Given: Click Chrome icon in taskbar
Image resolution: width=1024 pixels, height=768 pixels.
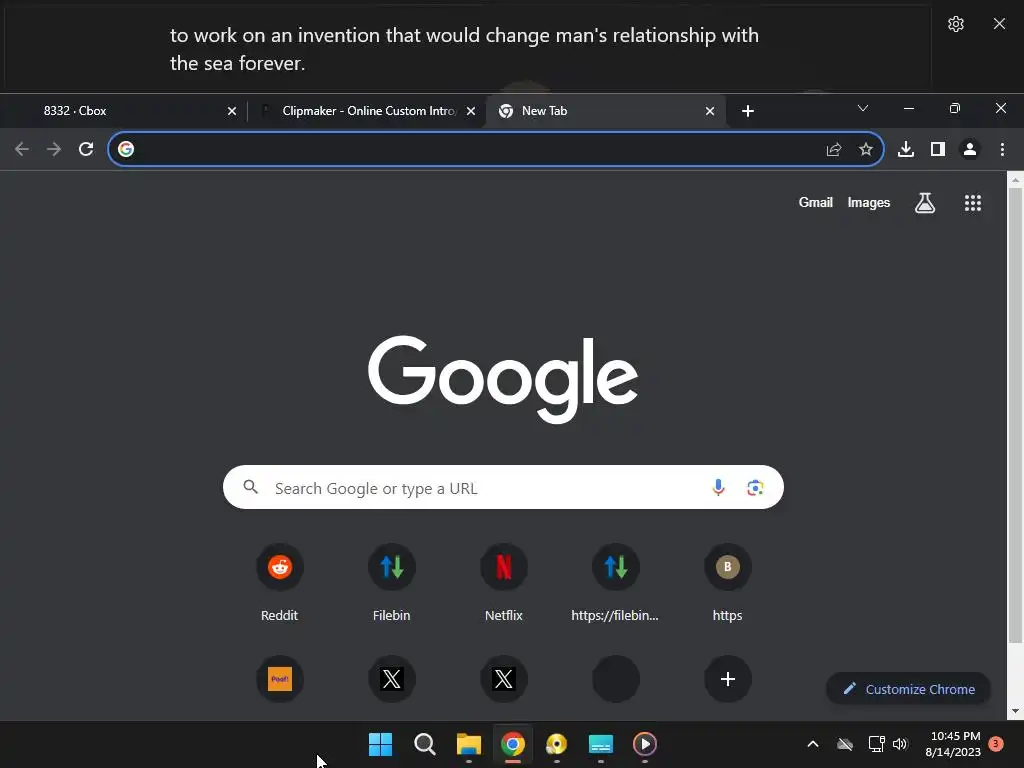Looking at the screenshot, I should click(513, 744).
